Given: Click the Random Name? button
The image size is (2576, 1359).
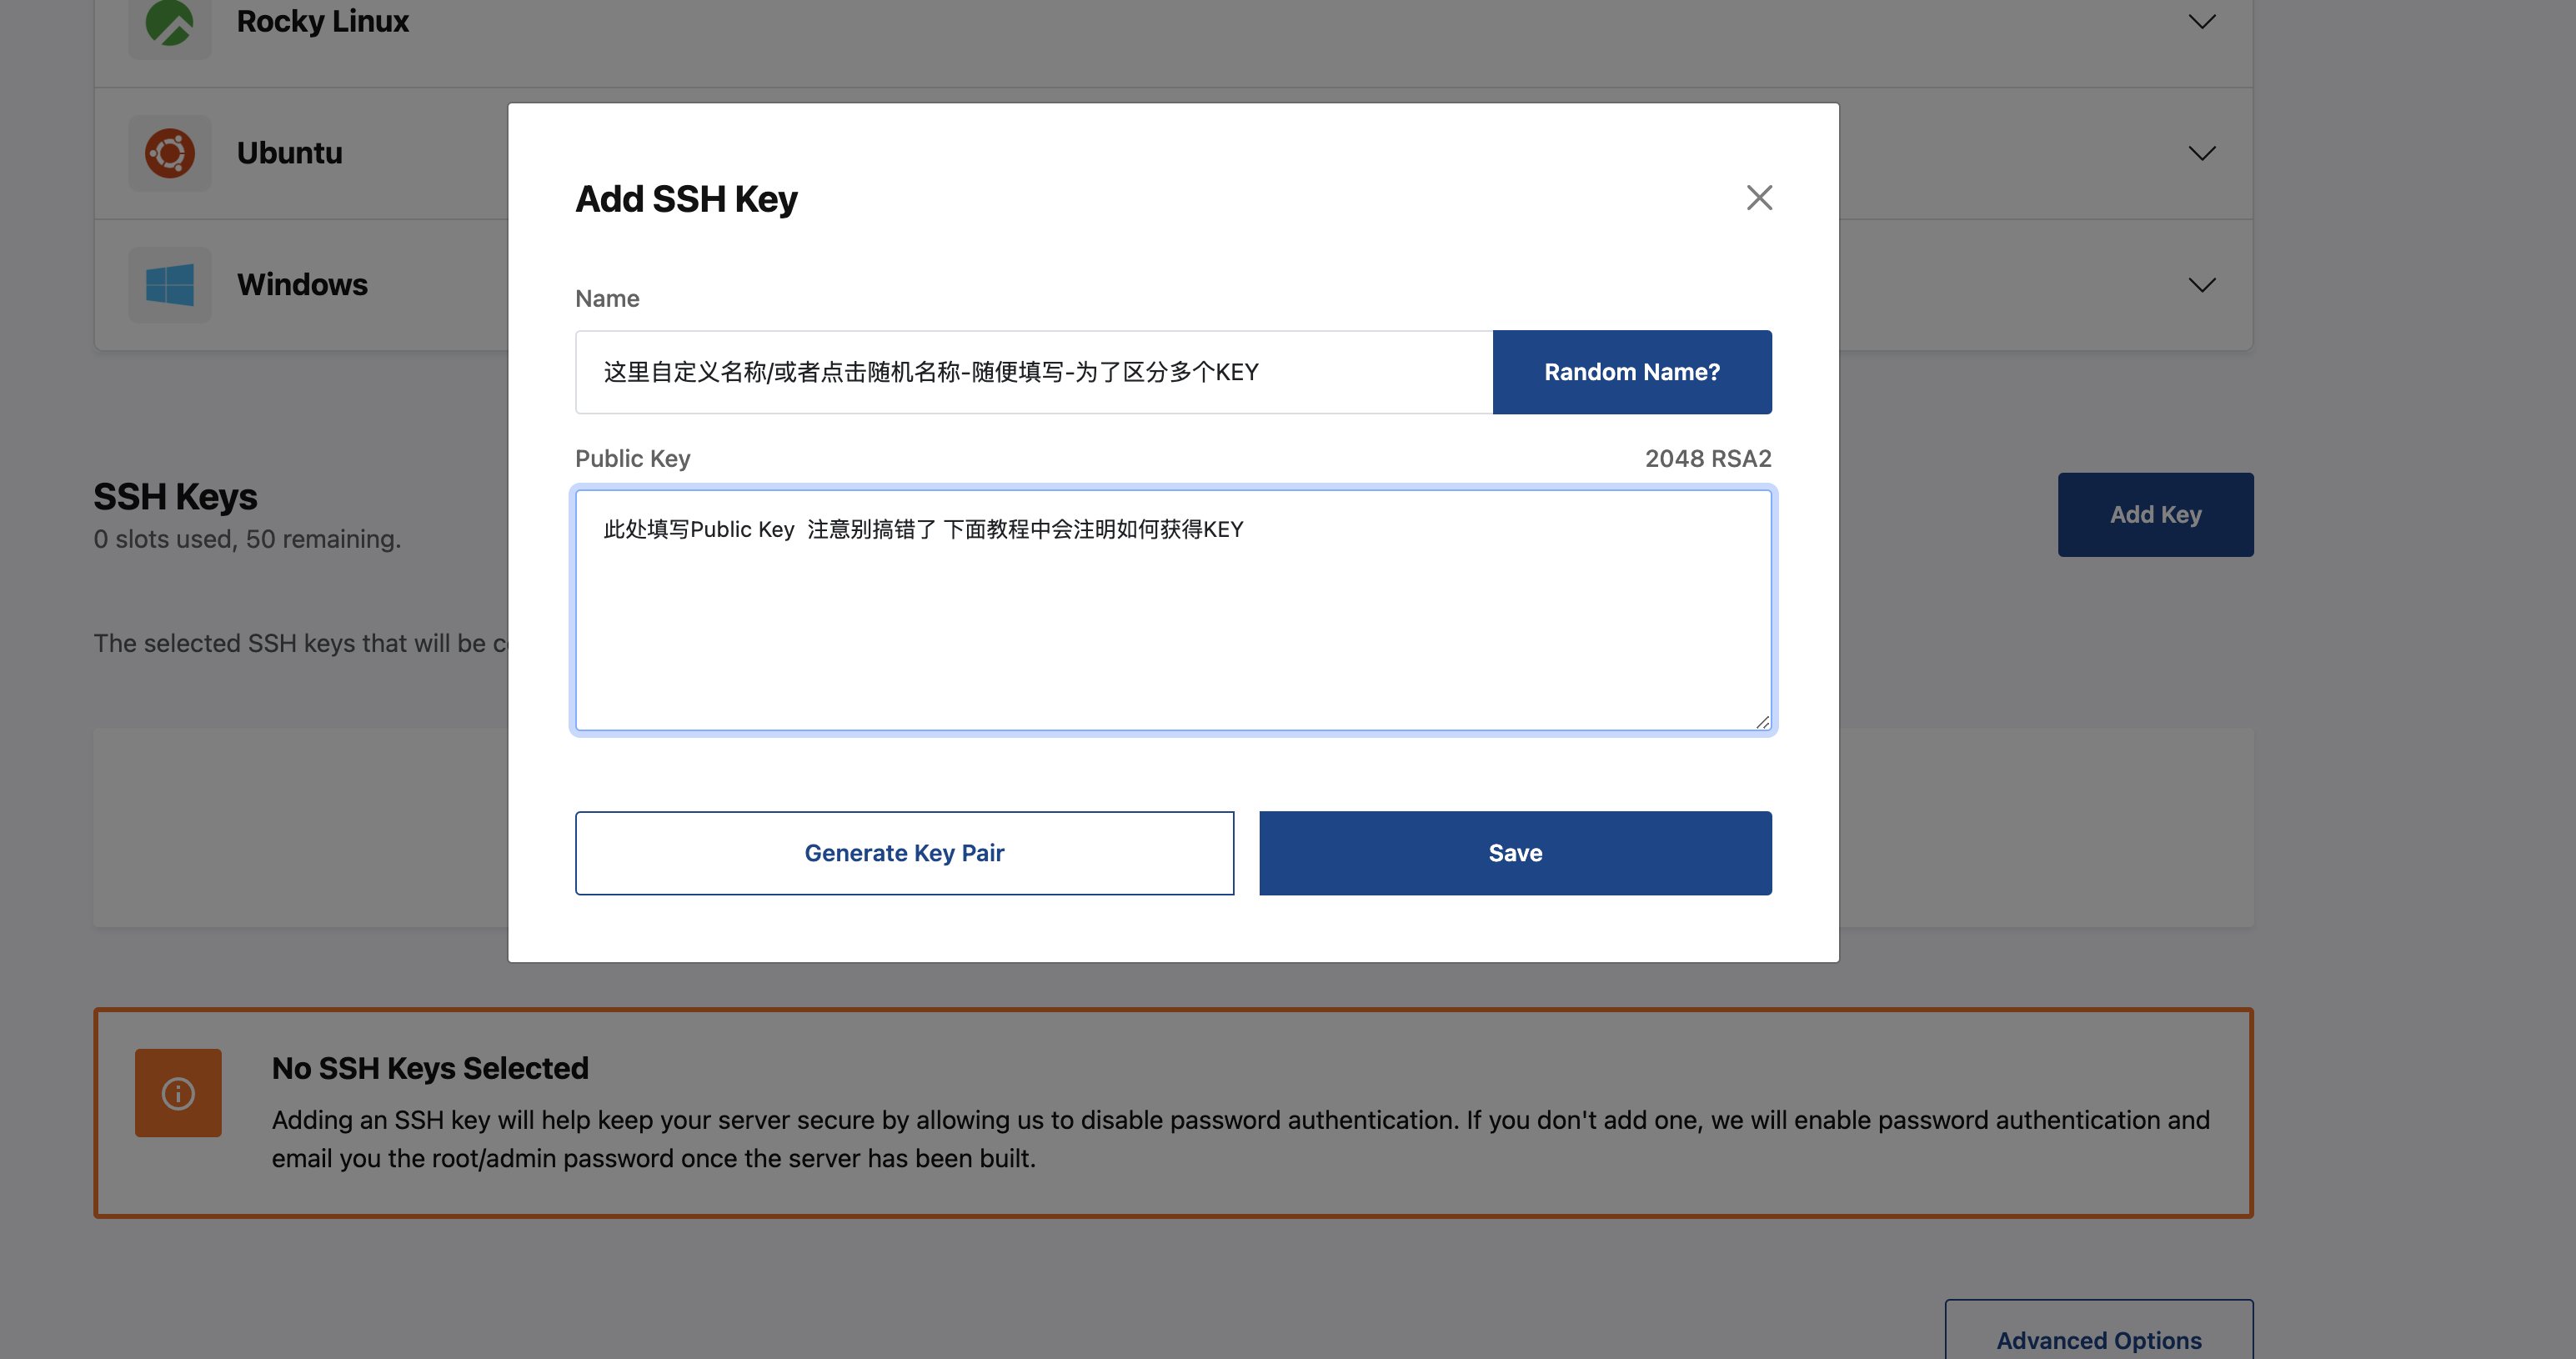Looking at the screenshot, I should pyautogui.click(x=1631, y=372).
